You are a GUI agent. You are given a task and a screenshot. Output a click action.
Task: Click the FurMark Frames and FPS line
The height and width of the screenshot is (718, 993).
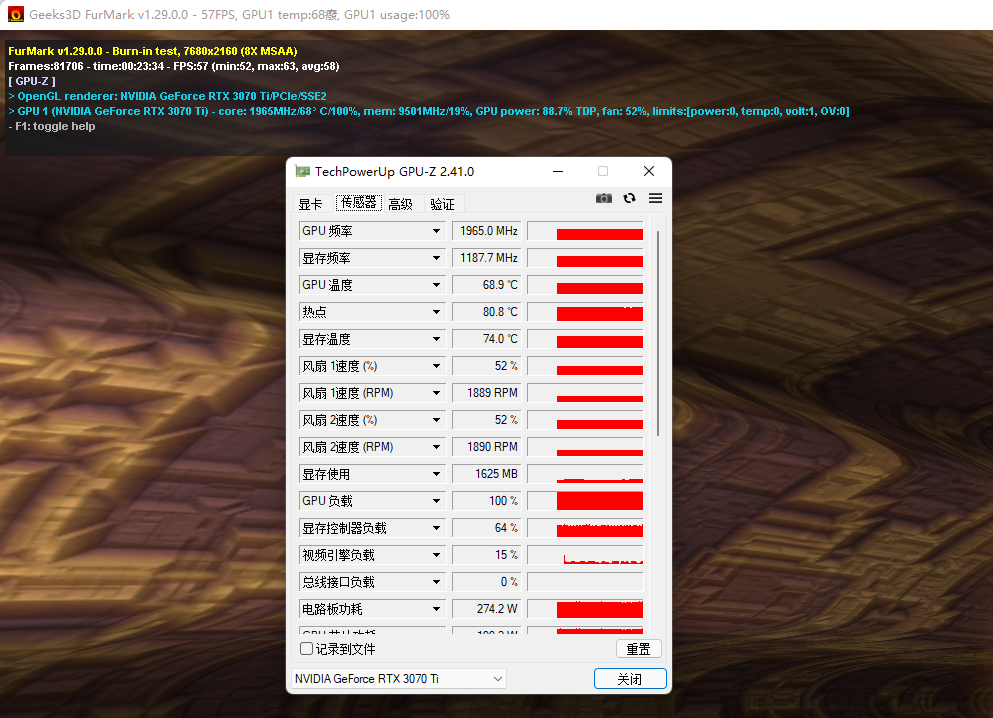point(174,66)
